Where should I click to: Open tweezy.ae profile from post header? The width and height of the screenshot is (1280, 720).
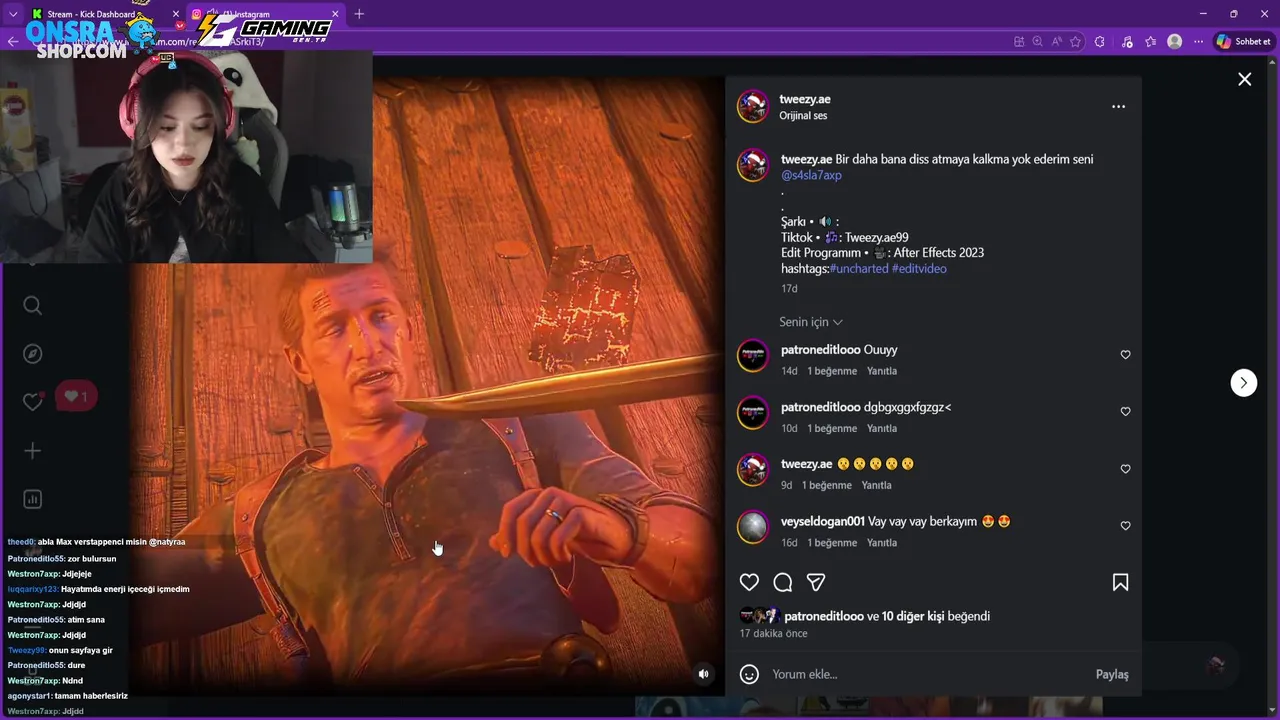(x=805, y=99)
